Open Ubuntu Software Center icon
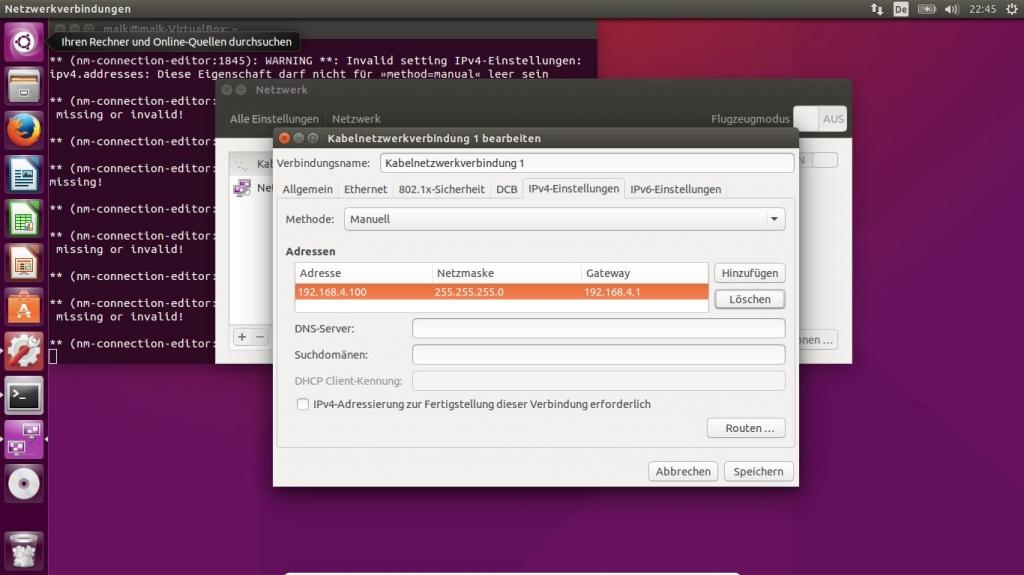The width and height of the screenshot is (1024, 575). click(24, 307)
